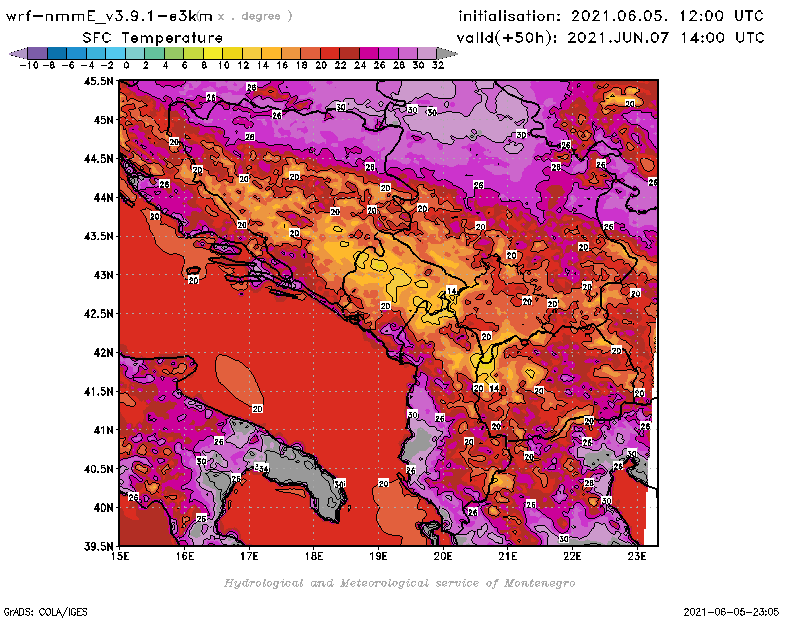
Task: Click the '41N' latitude label
Action: [104, 430]
